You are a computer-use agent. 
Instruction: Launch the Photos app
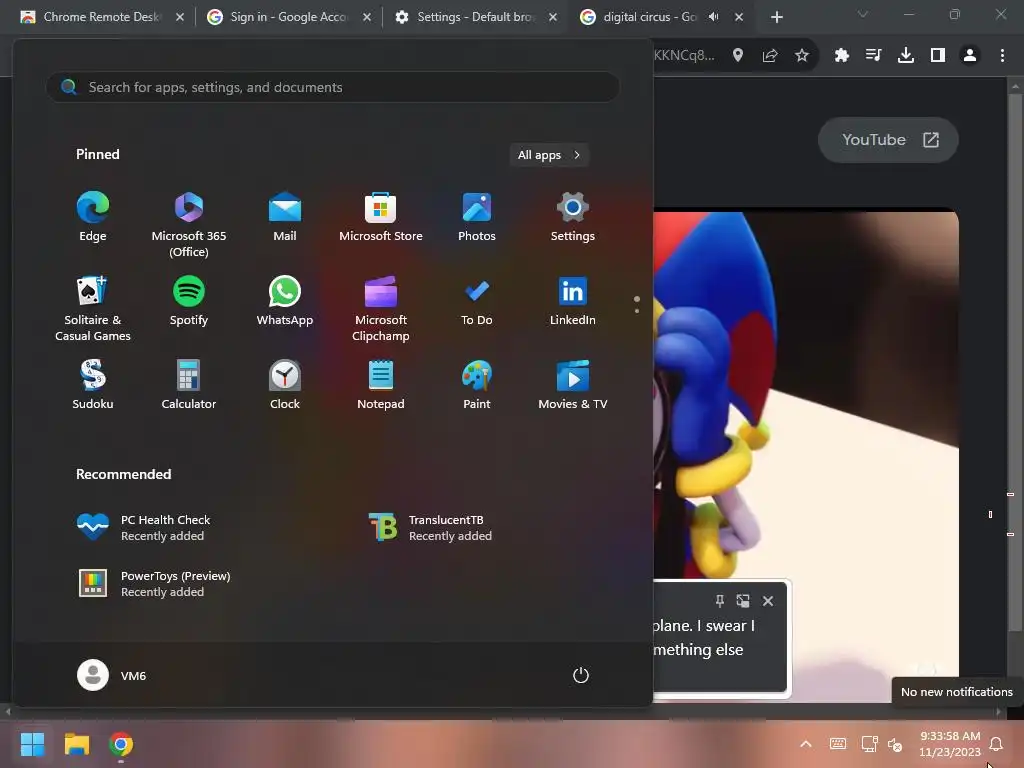(477, 217)
